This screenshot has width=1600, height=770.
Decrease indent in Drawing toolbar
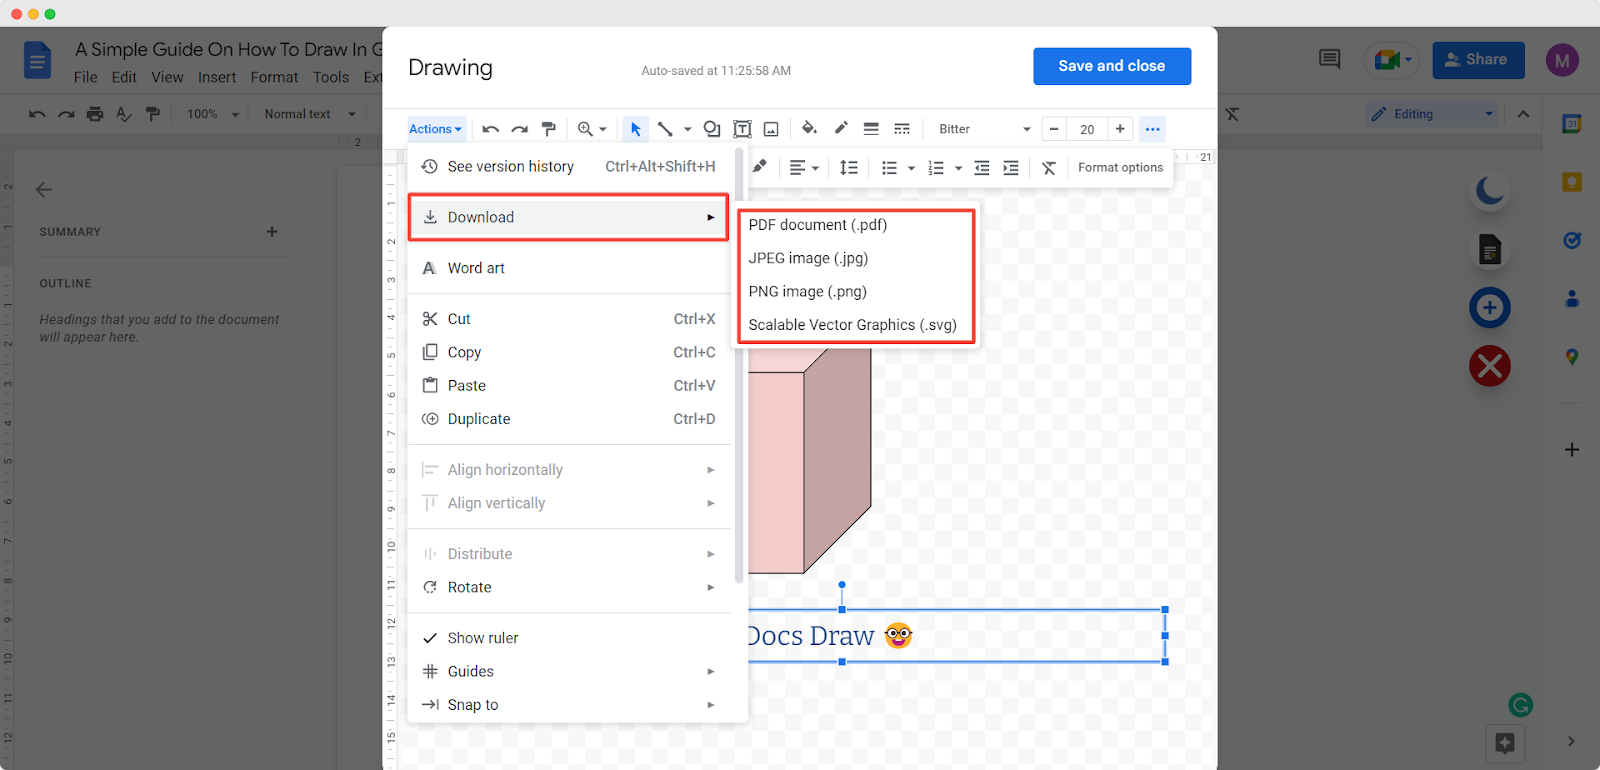click(x=982, y=168)
